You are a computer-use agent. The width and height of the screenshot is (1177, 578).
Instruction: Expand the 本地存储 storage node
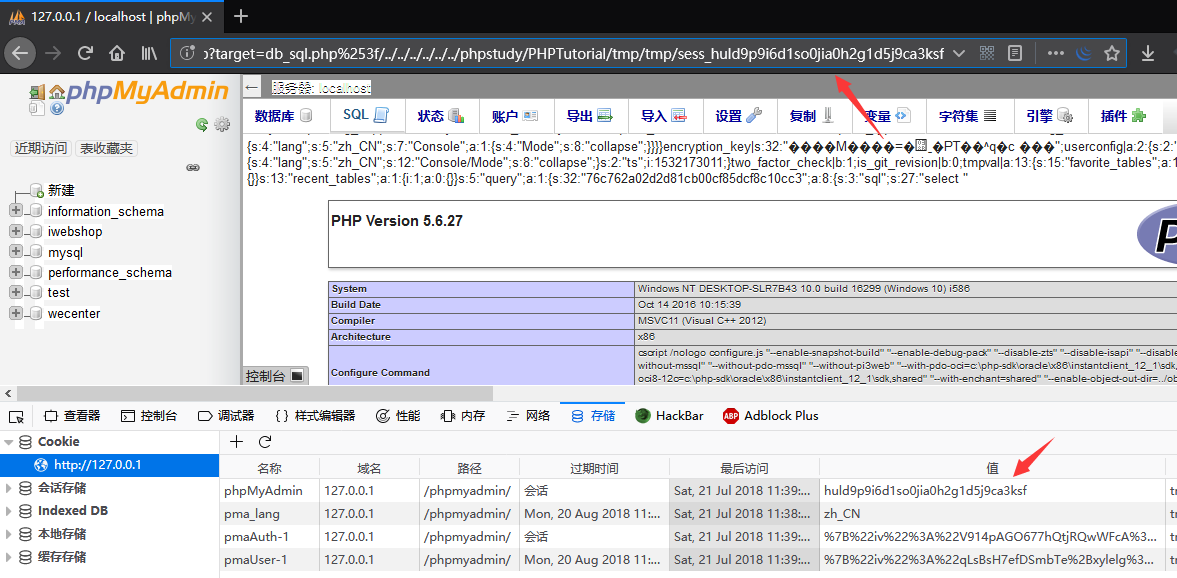8,534
